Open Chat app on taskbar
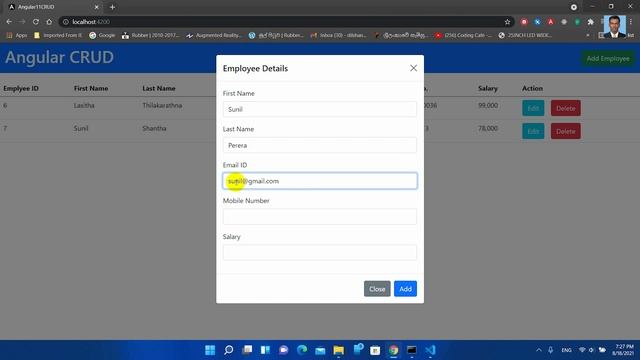The height and width of the screenshot is (360, 640). point(284,350)
